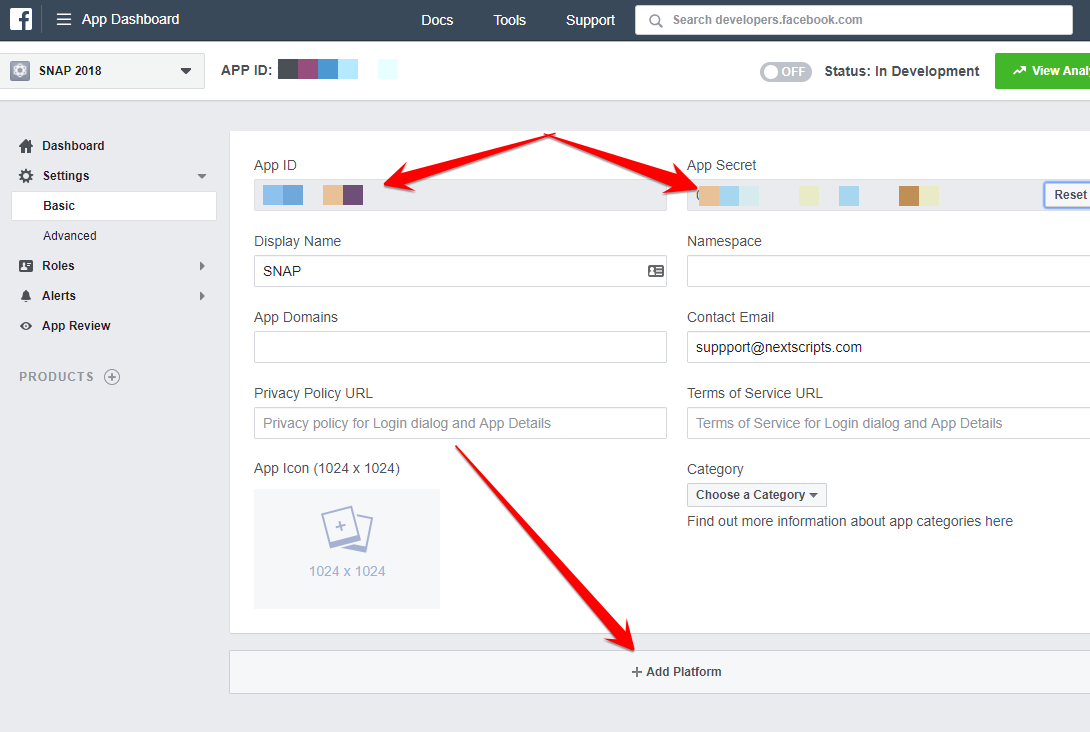Click App Dashboard title
The image size is (1090, 732).
(131, 19)
